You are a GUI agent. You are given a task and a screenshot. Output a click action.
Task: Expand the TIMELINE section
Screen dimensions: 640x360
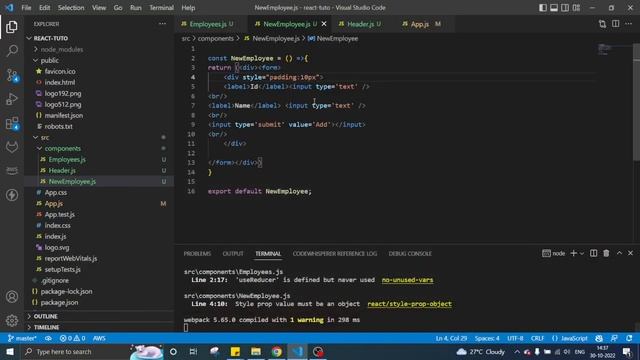click(100, 327)
